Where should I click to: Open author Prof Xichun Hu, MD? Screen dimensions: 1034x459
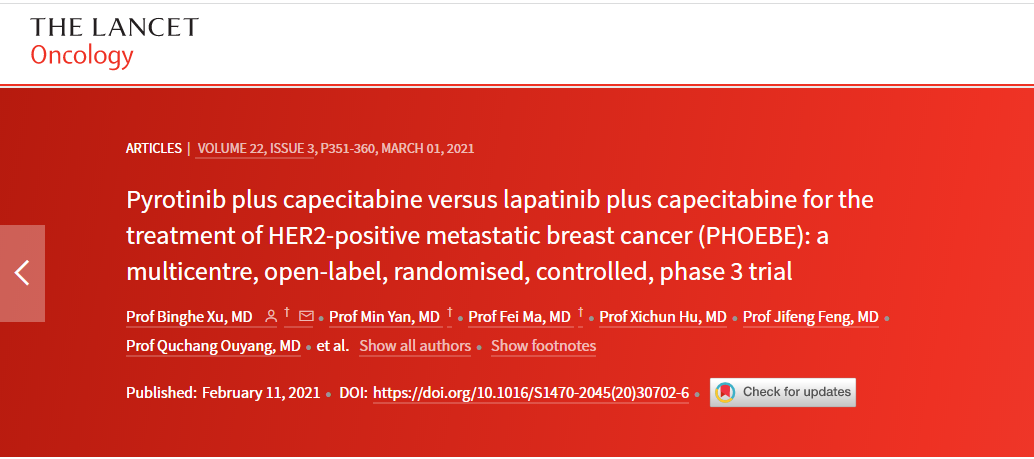663,317
